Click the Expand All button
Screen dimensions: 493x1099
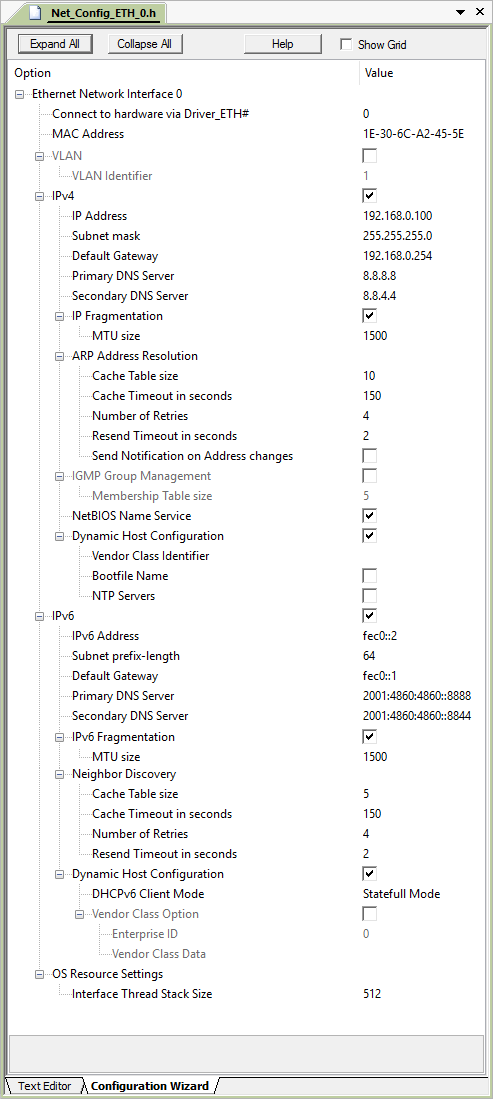tap(55, 44)
